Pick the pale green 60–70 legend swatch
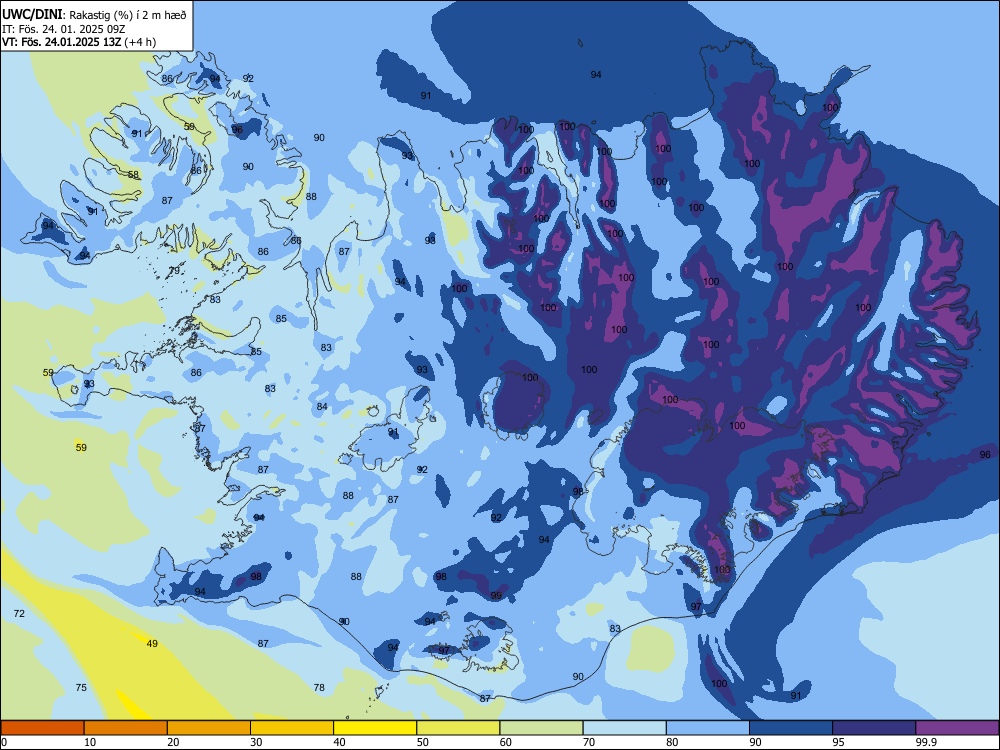This screenshot has width=1000, height=750. [x=541, y=728]
